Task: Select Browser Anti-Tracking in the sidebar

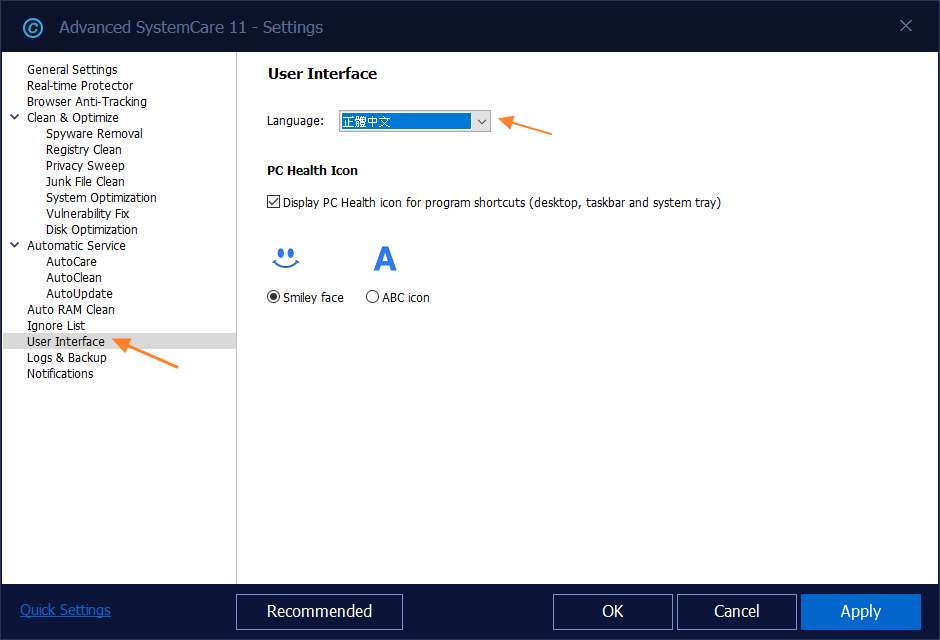Action: click(87, 101)
